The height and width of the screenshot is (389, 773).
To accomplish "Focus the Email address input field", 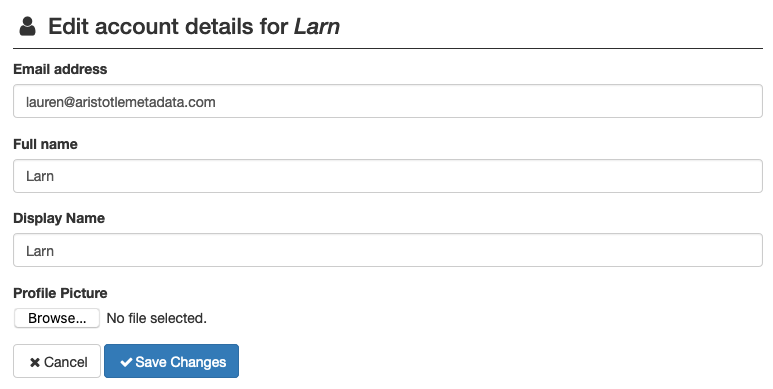I will click(x=387, y=102).
